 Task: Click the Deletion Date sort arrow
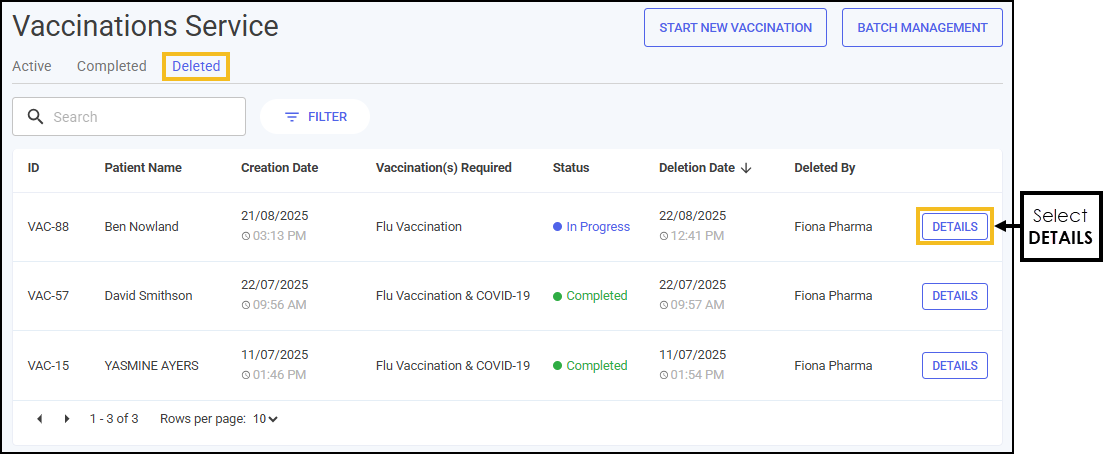coord(746,168)
